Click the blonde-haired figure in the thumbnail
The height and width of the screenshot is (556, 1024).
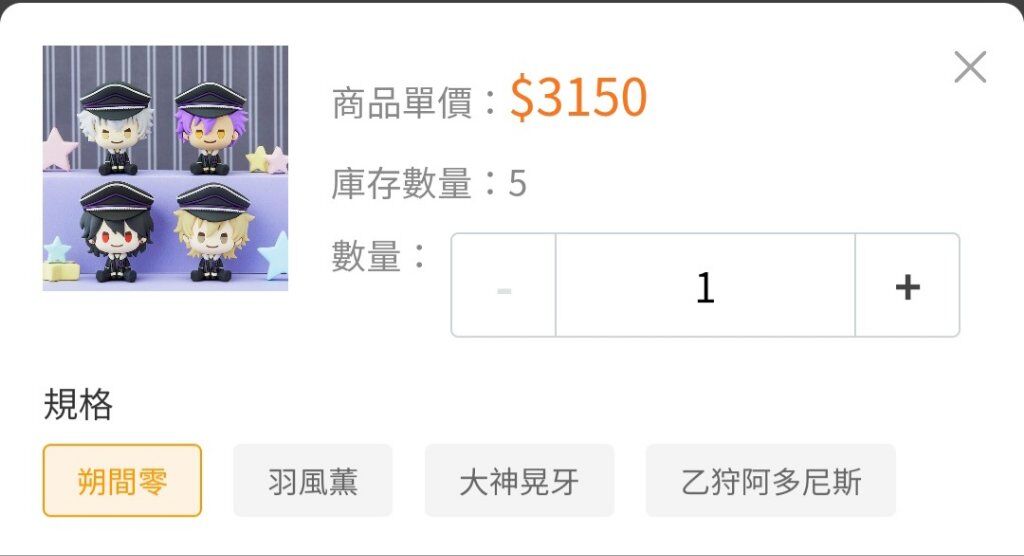(213, 232)
